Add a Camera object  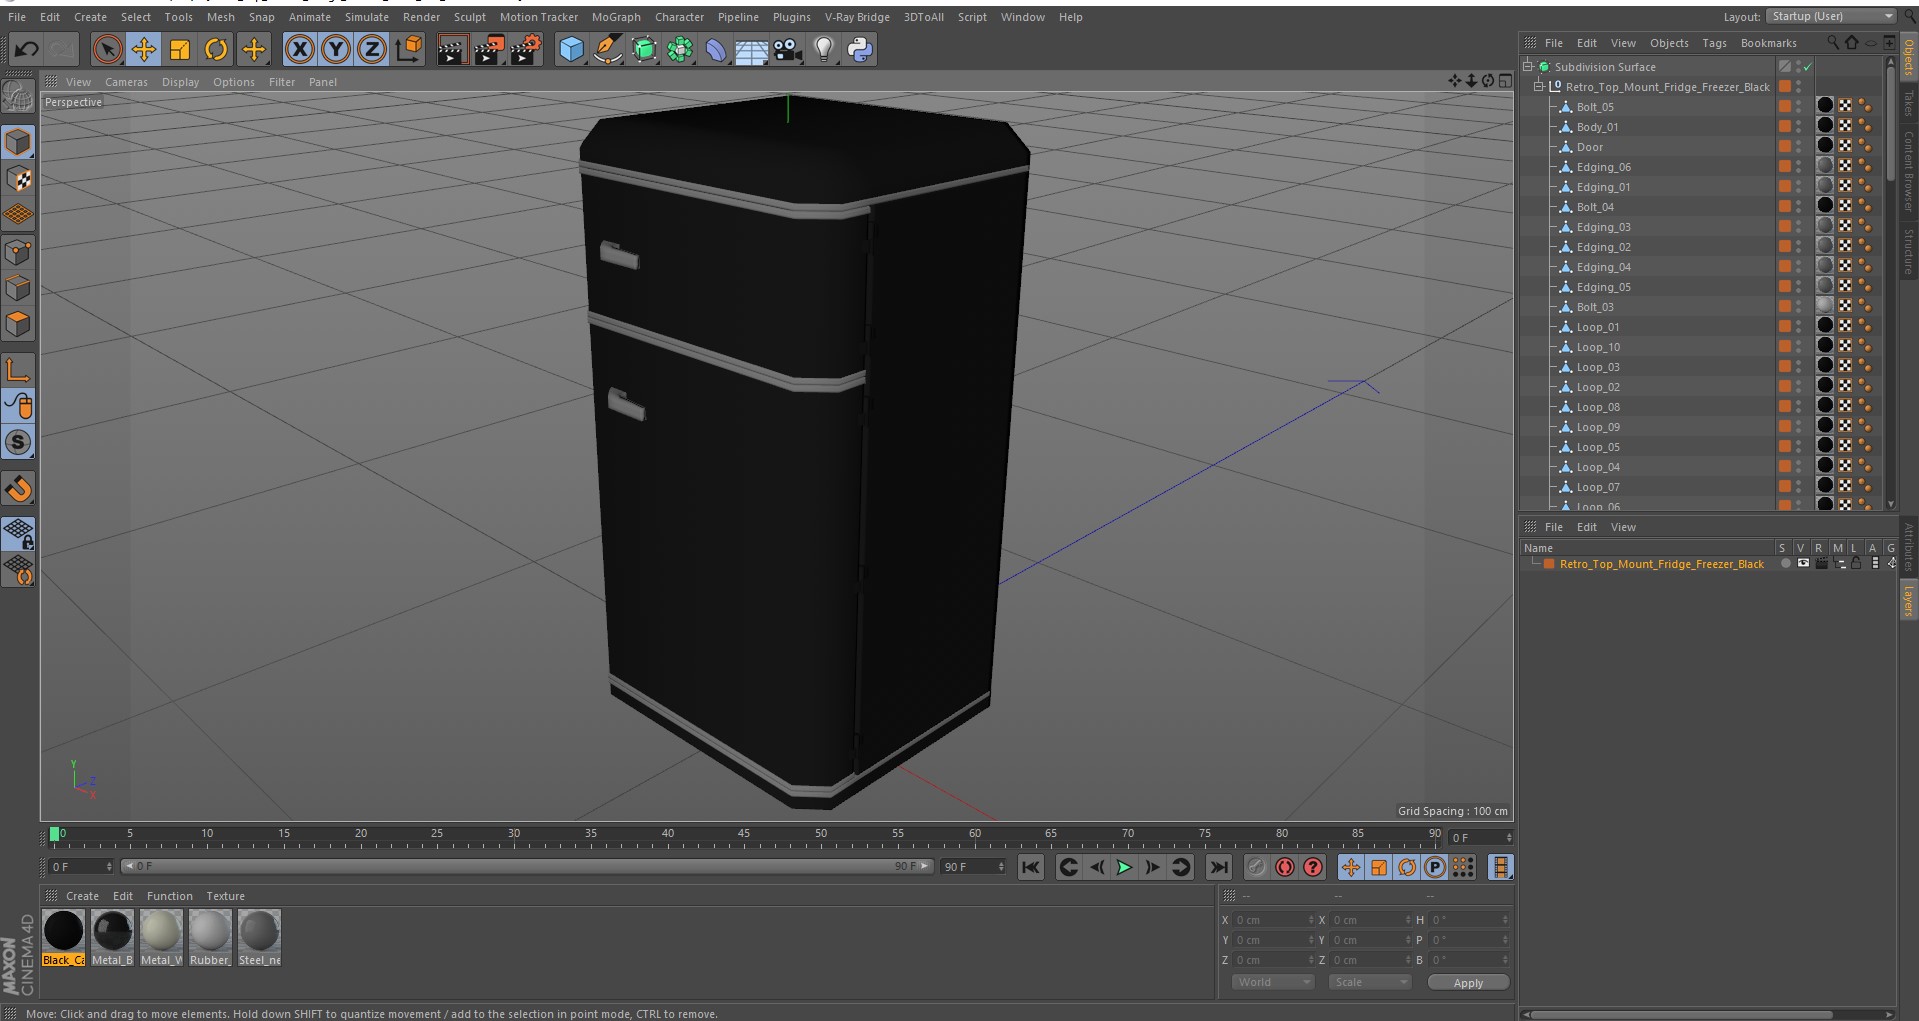(x=788, y=49)
